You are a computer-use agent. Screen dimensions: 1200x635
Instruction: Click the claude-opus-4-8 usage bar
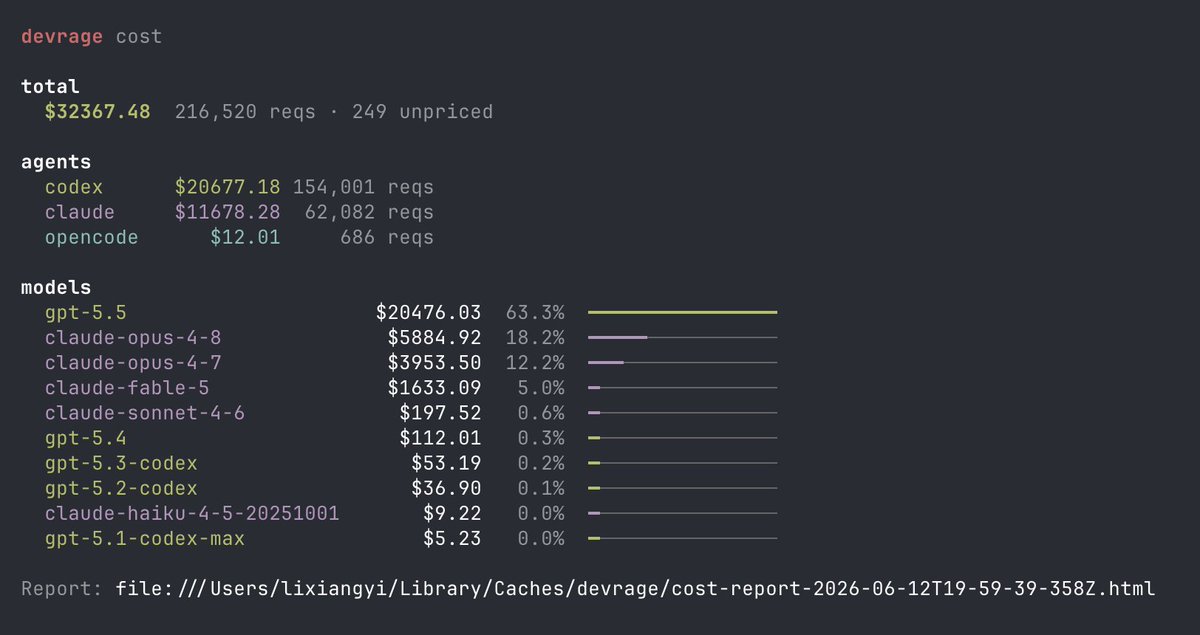682,338
